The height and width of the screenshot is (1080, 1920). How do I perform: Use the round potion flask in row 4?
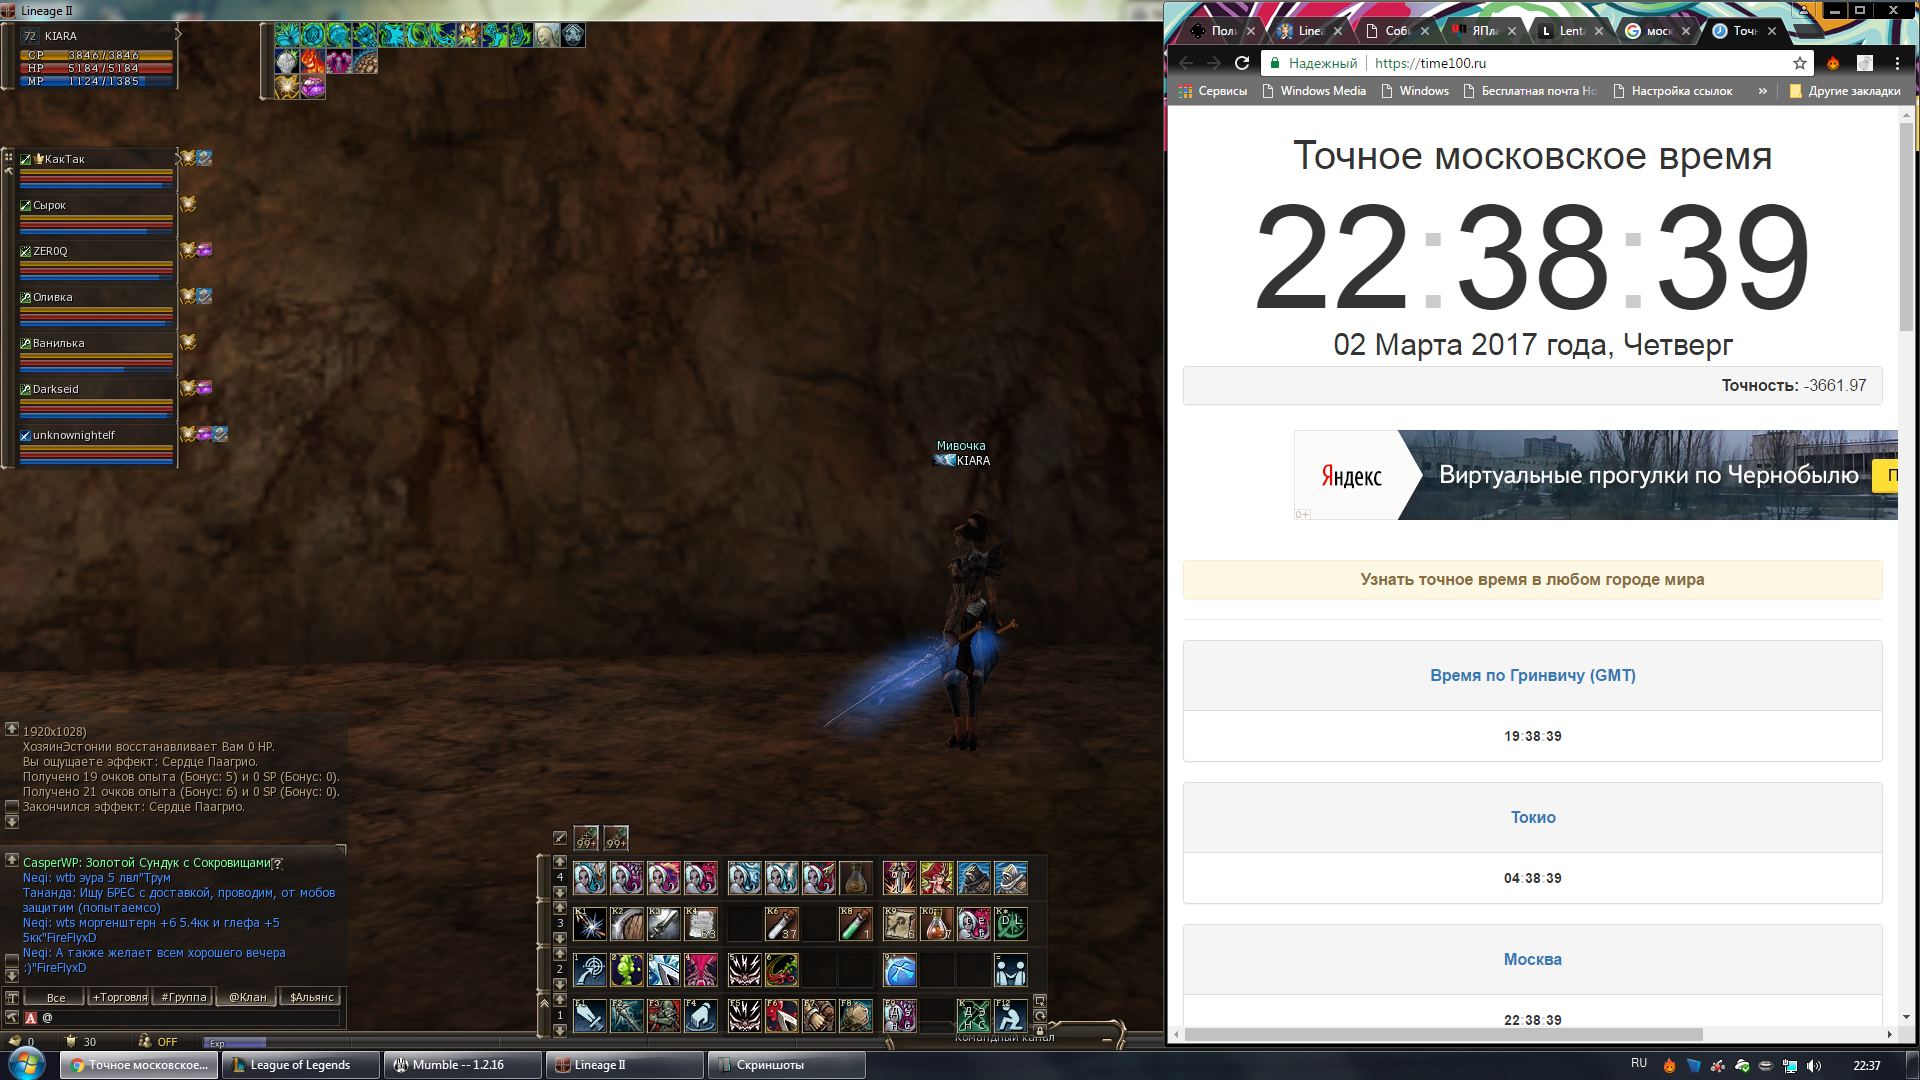[856, 878]
